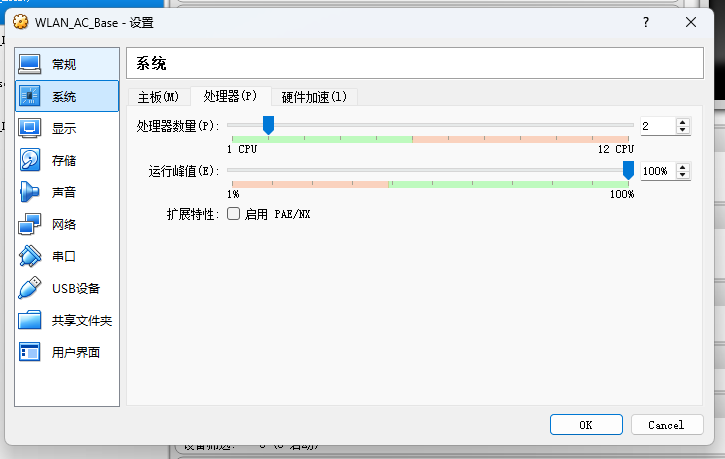Increase 运行峰值 percentage with up arrow
Image resolution: width=725 pixels, height=459 pixels.
[x=683, y=167]
